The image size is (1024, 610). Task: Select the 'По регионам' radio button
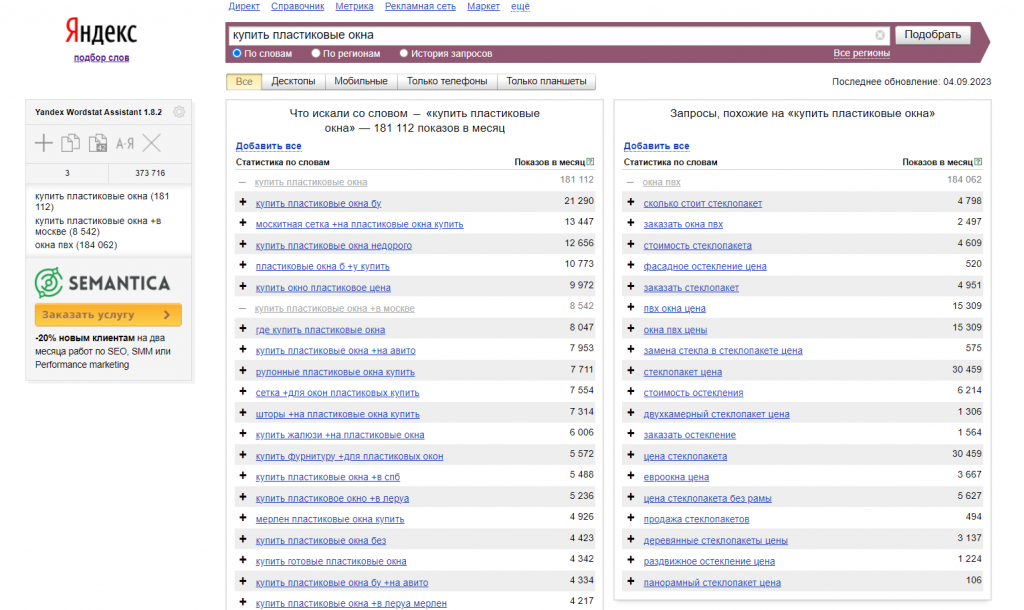point(315,54)
